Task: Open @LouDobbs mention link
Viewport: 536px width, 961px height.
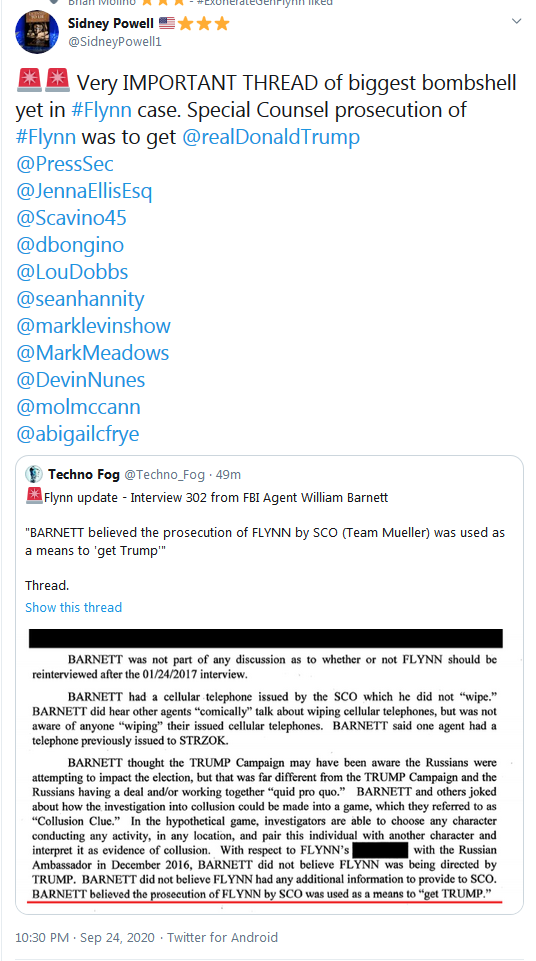Action: (72, 272)
